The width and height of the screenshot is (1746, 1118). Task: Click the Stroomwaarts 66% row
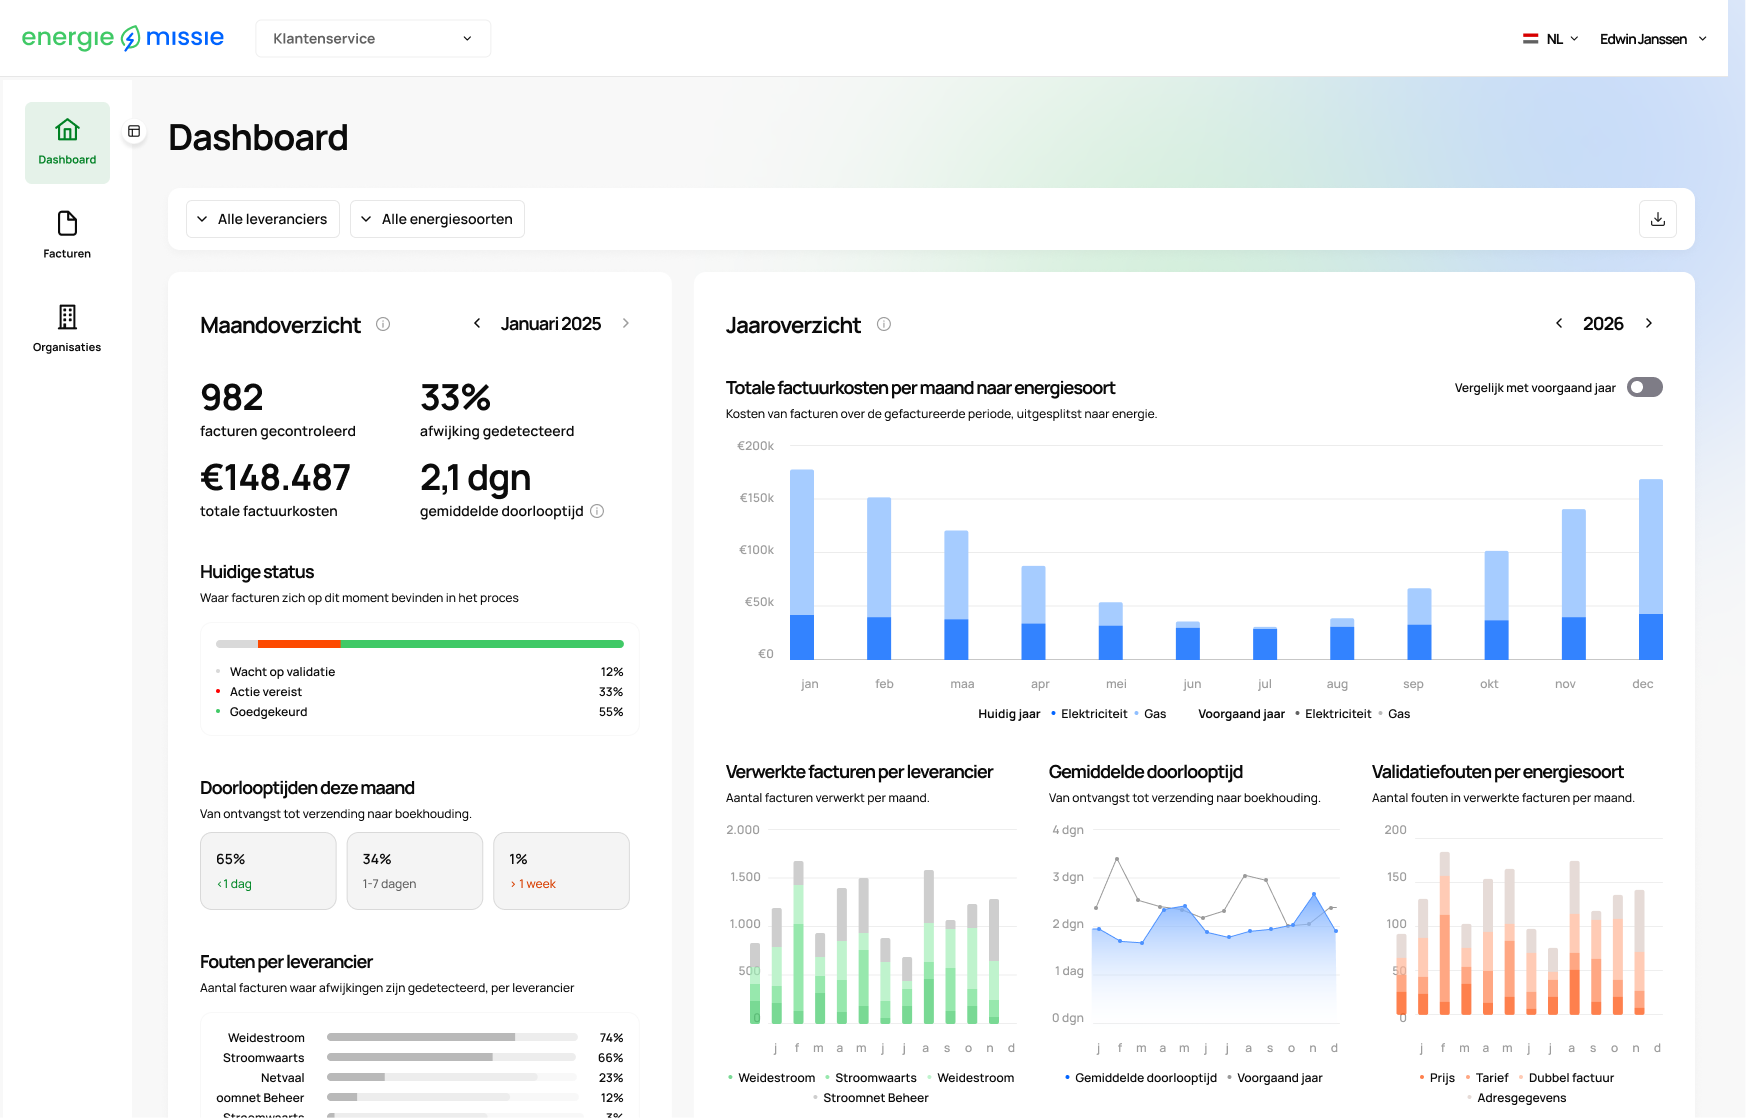[x=420, y=1058]
